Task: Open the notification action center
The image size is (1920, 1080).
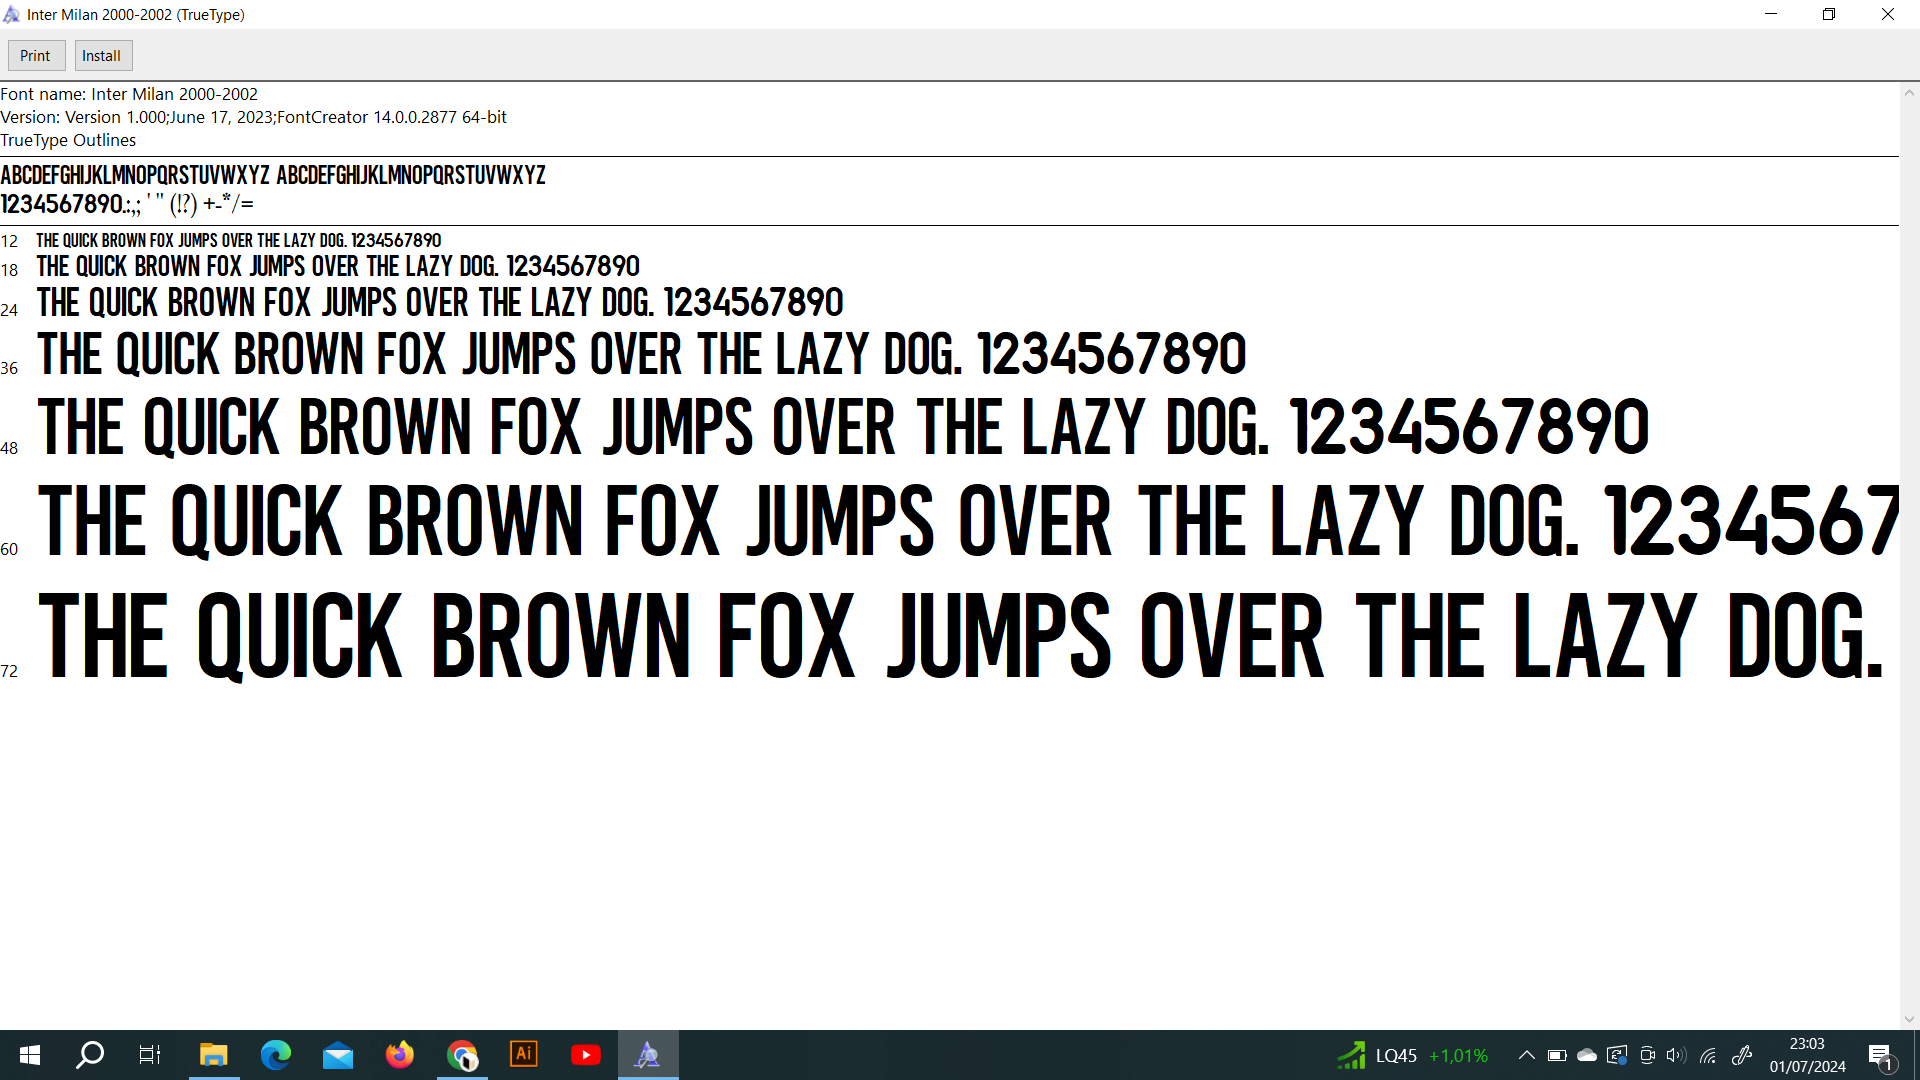Action: click(1880, 1055)
